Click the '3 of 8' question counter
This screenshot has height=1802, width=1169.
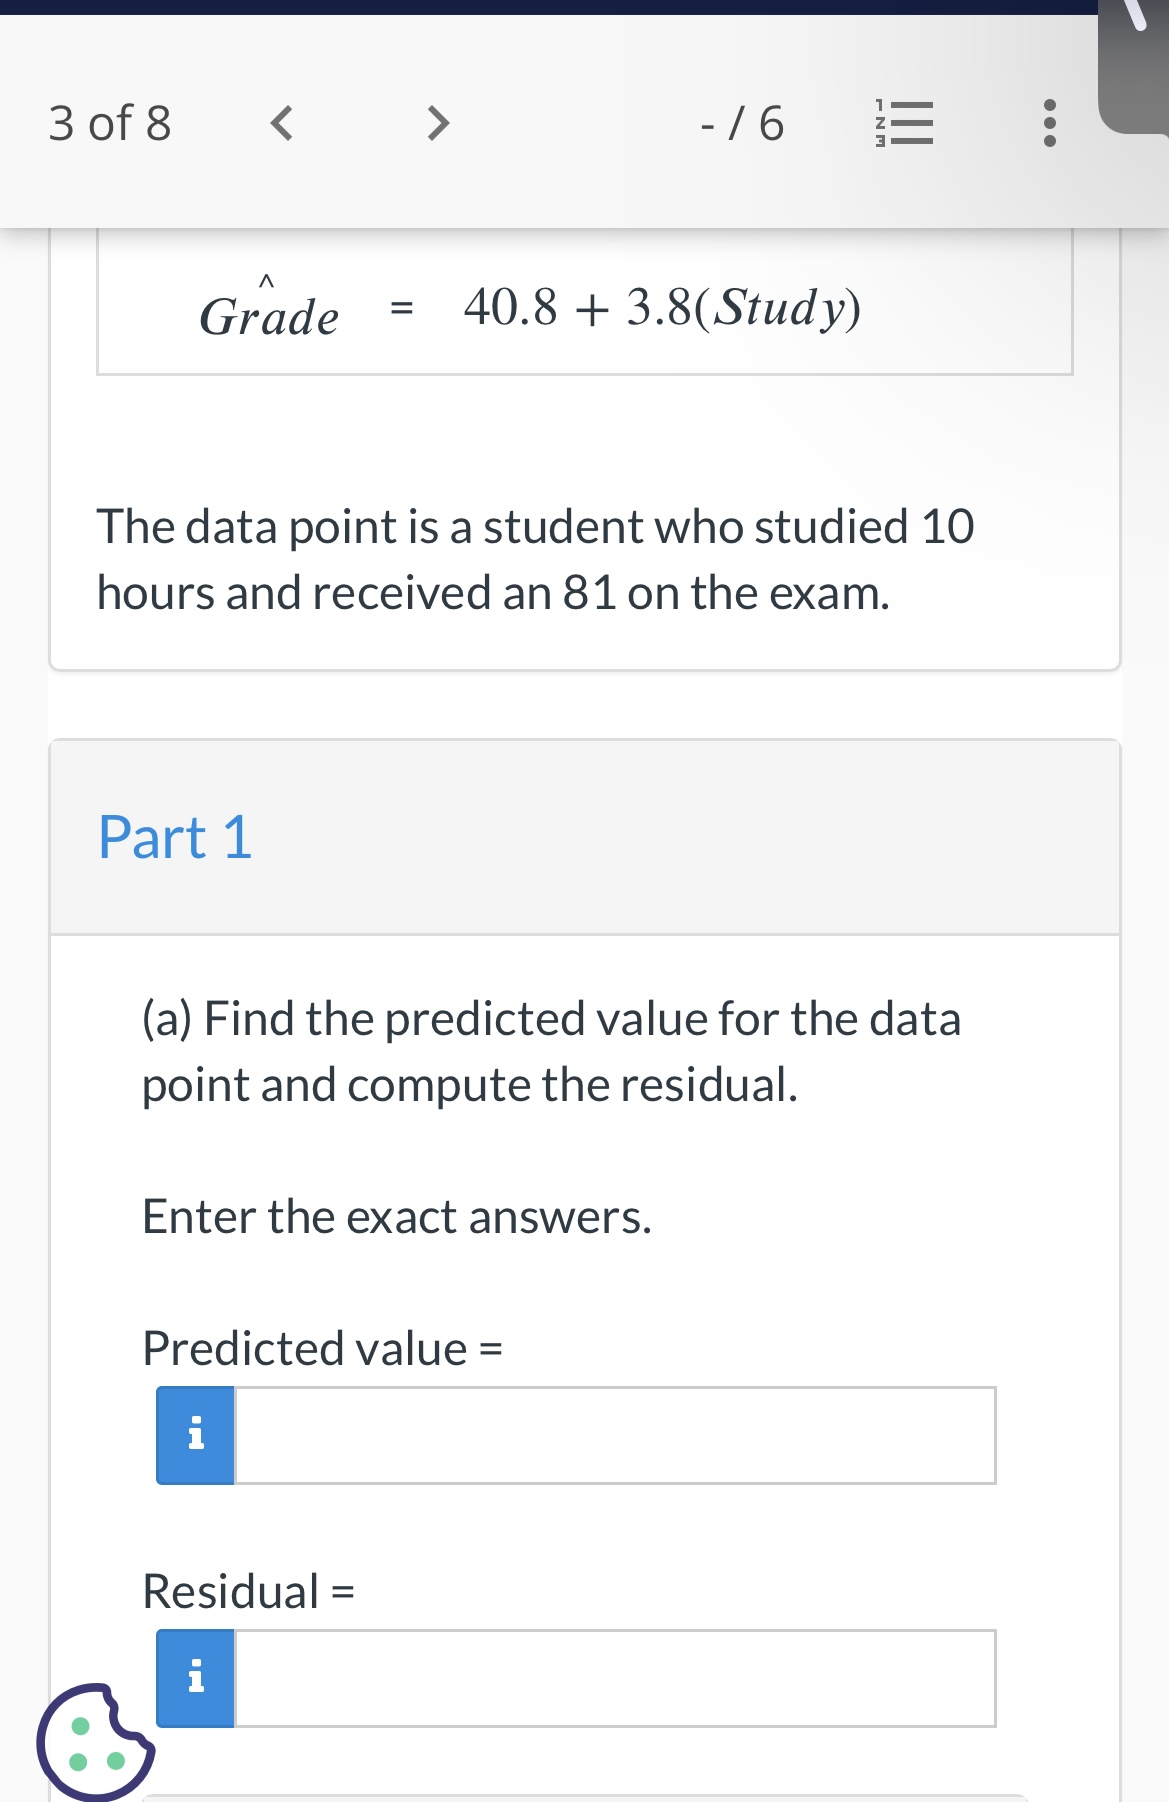[110, 124]
